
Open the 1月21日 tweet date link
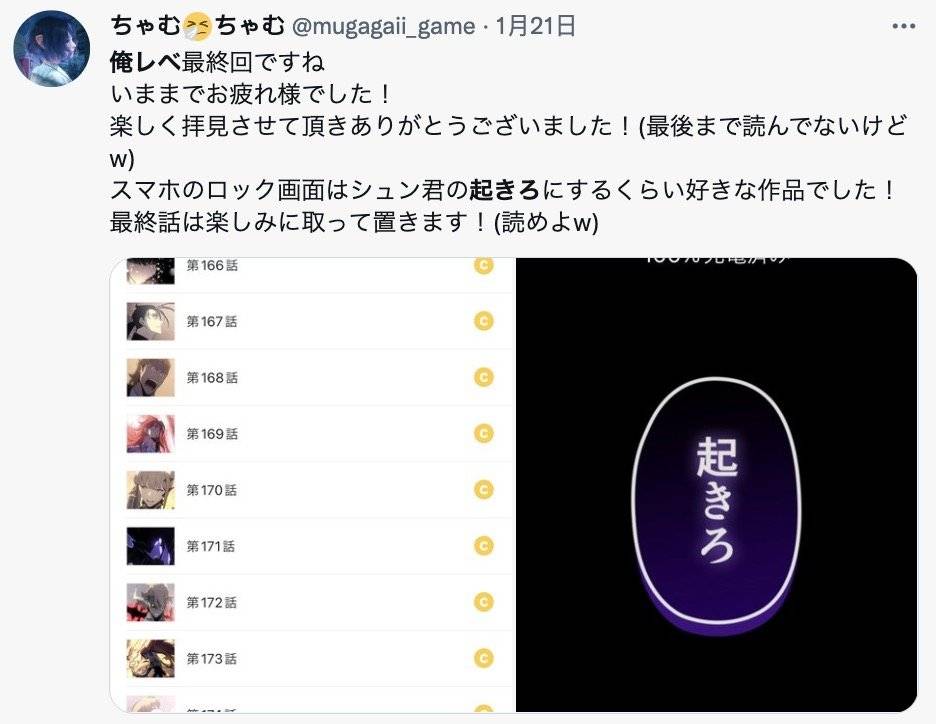tap(535, 26)
